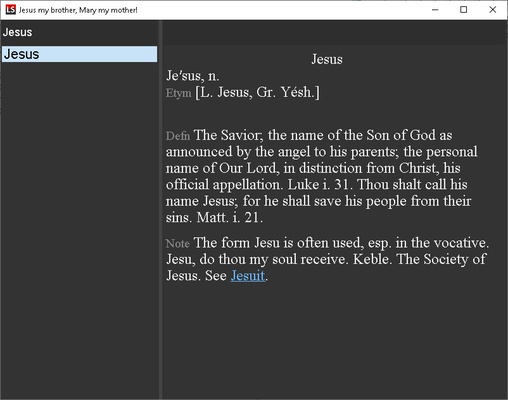The image size is (508, 400).
Task: Click the centered Jesus heading in the article
Action: [327, 59]
